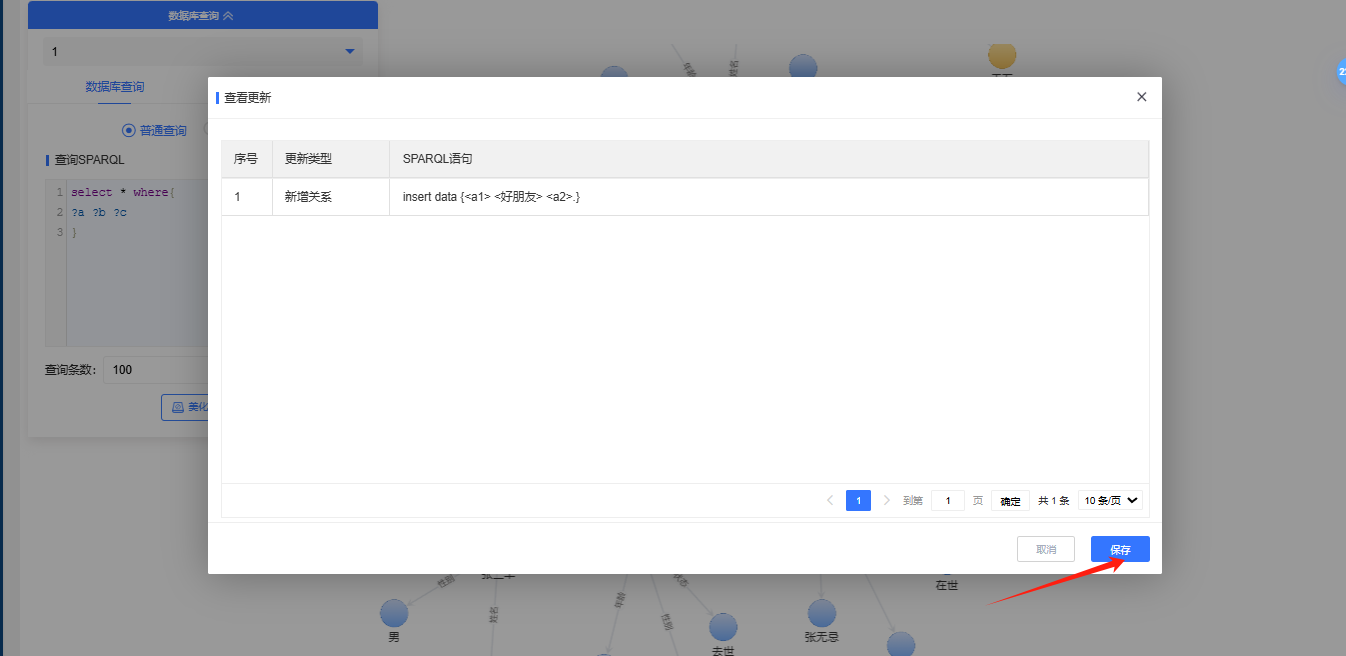Click the 张无忌 graph node

click(821, 614)
